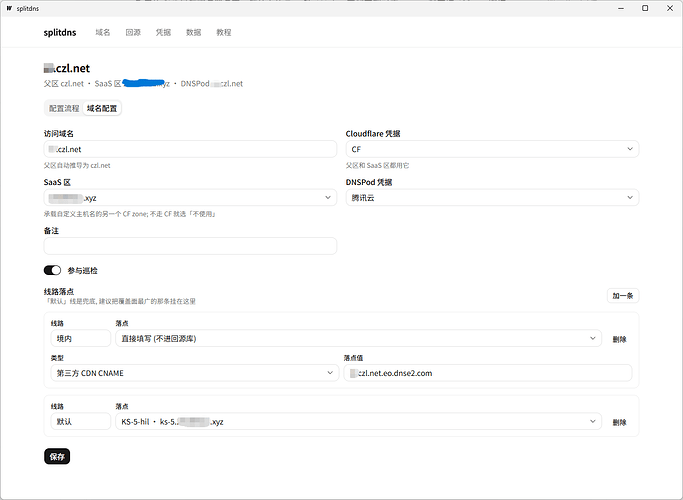Image resolution: width=683 pixels, height=500 pixels.
Task: Go to splitdns home logo
Action: click(x=60, y=33)
